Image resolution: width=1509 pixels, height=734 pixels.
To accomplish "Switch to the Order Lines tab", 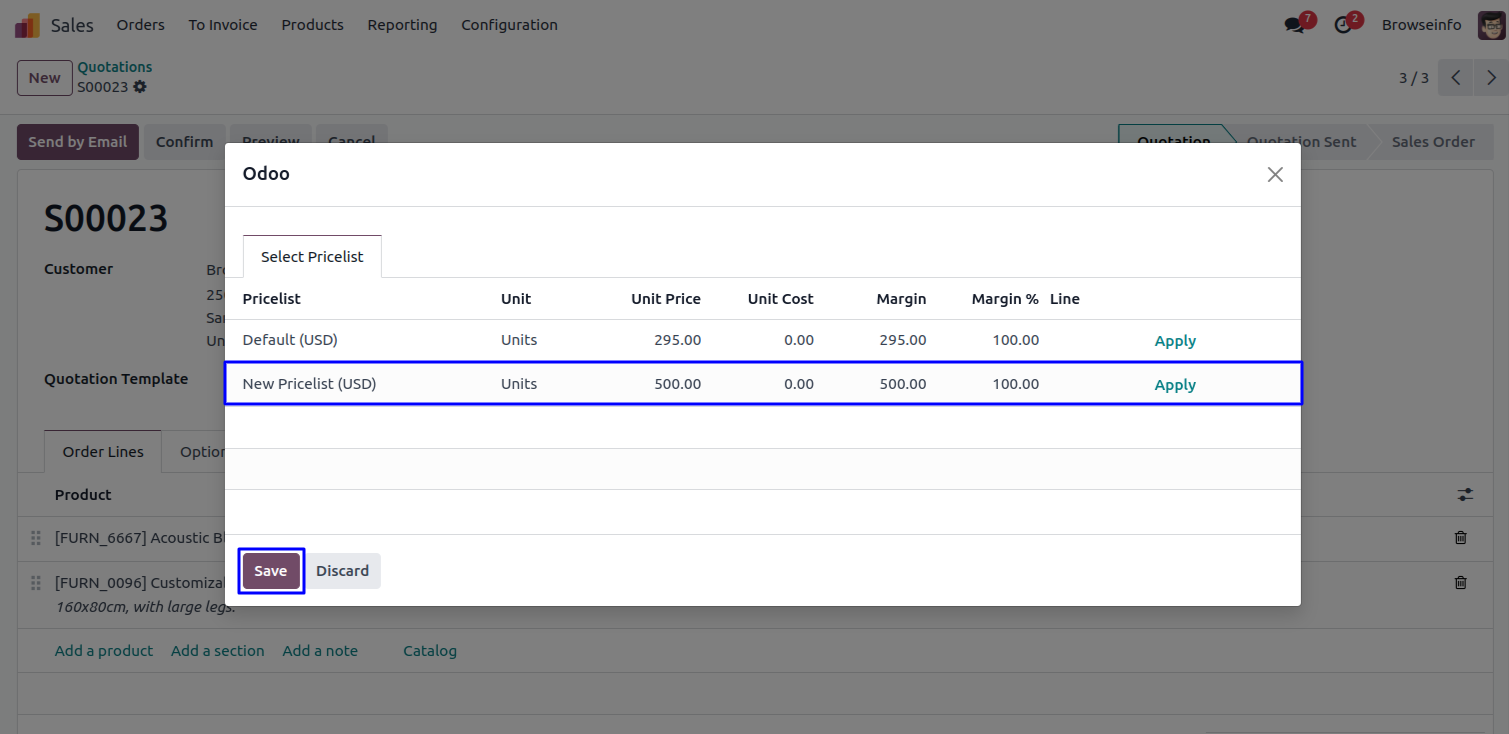I will pyautogui.click(x=103, y=452).
